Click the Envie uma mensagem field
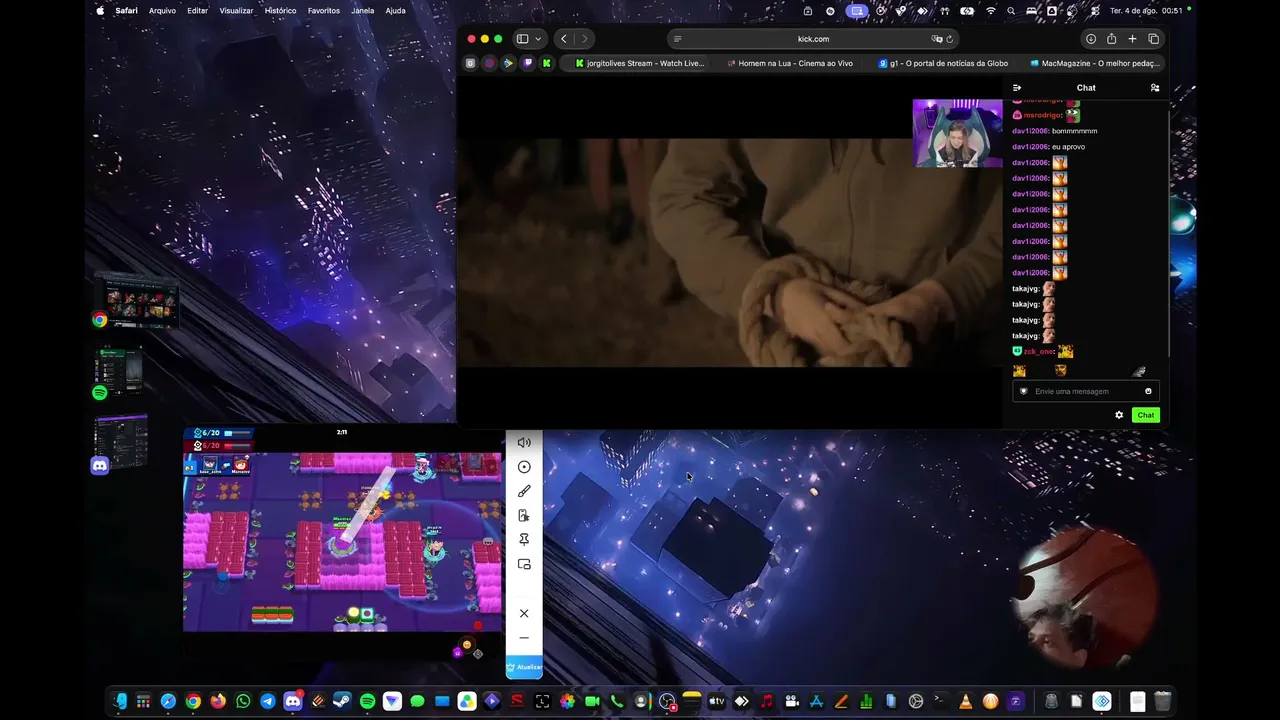The height and width of the screenshot is (720, 1280). [1086, 391]
